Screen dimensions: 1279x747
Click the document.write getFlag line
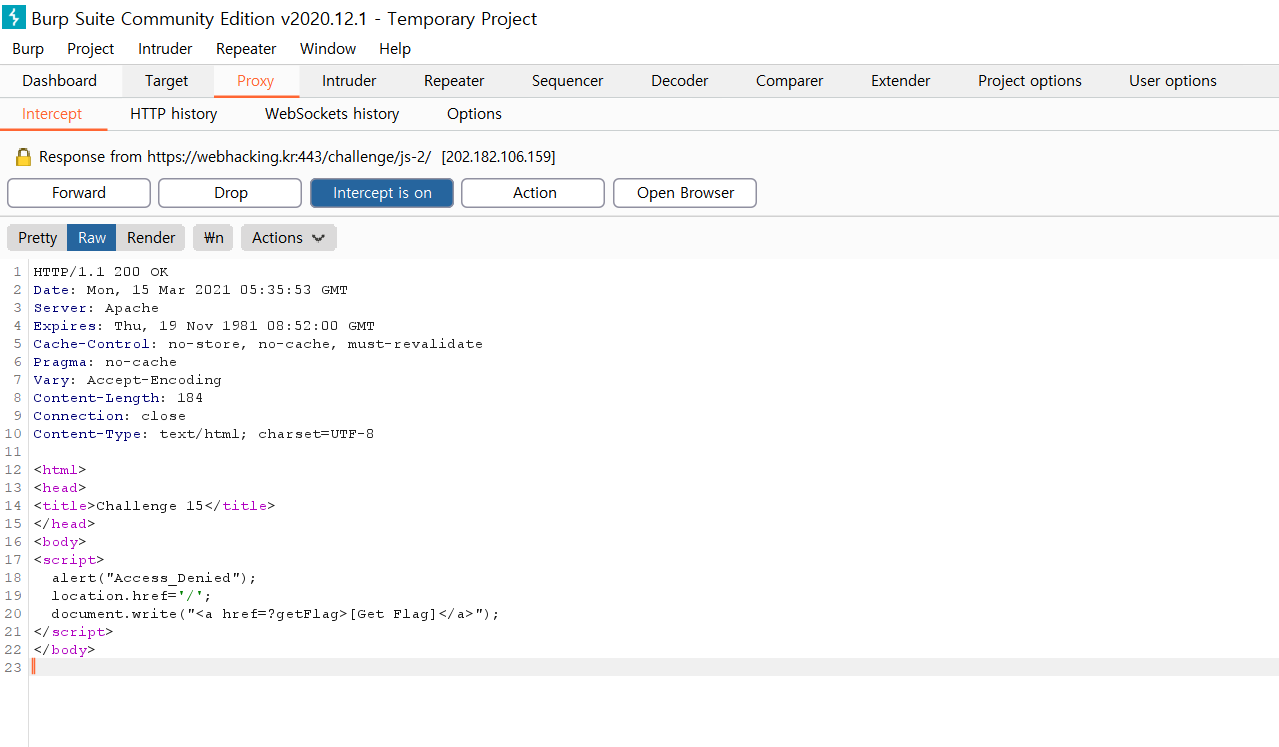pyautogui.click(x=275, y=614)
